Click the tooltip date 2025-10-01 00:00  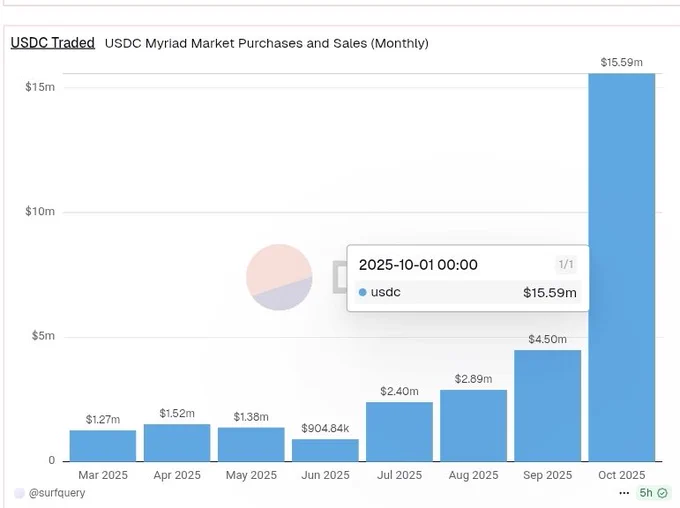pos(418,265)
